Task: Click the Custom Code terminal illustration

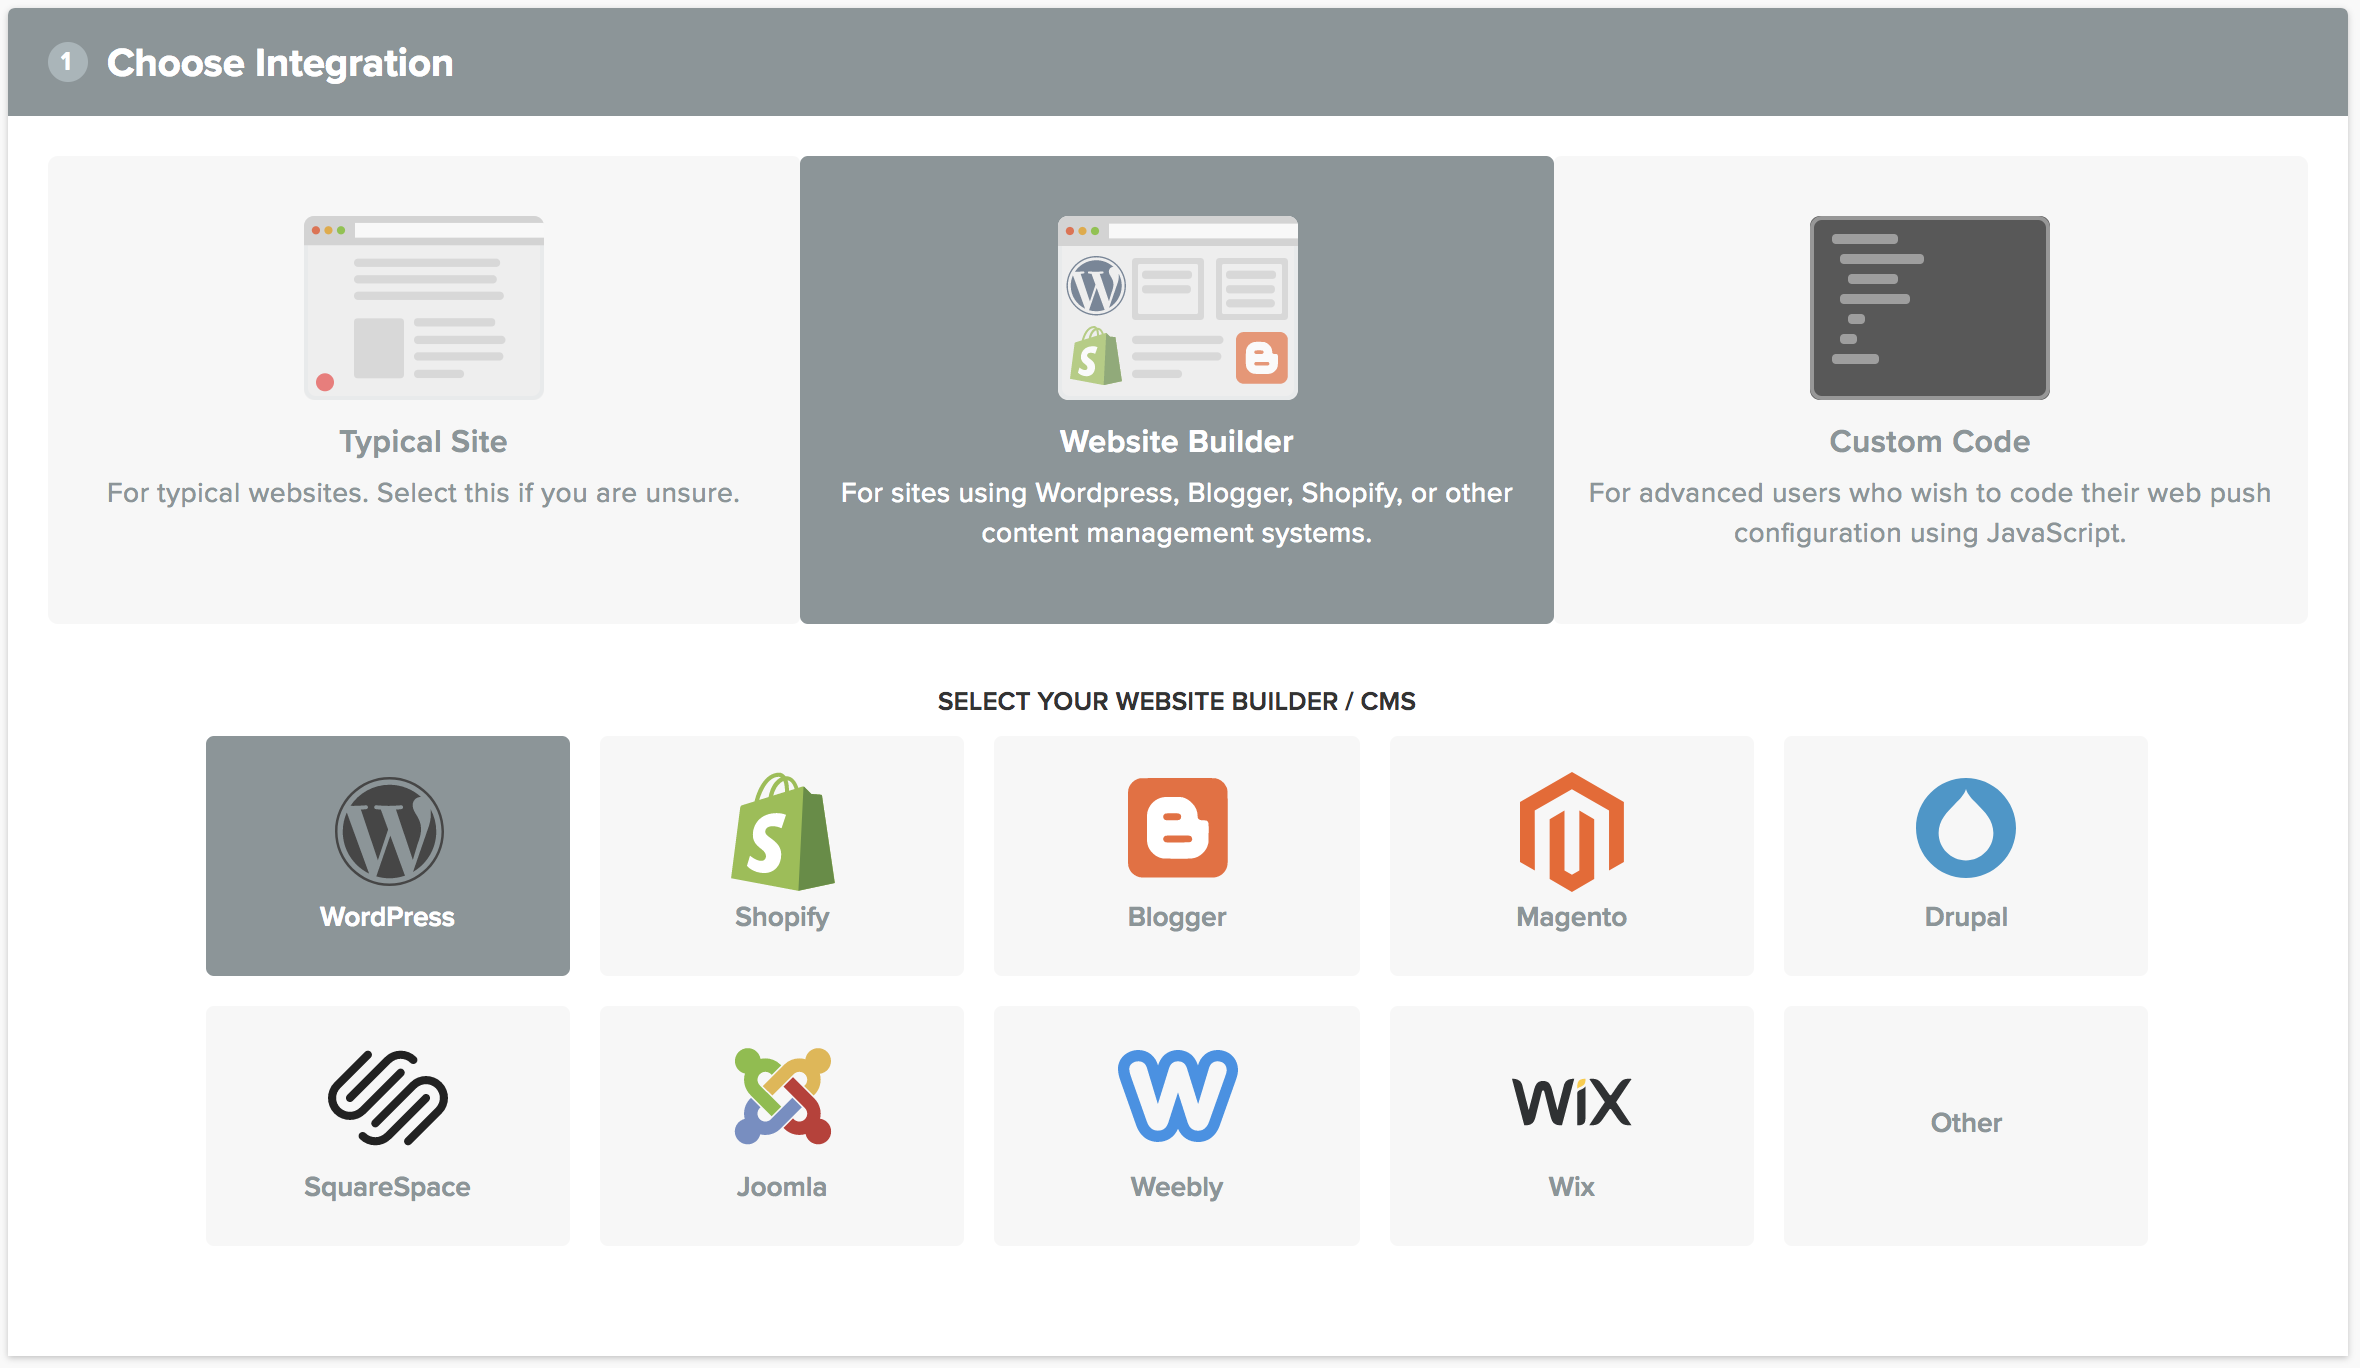Action: pyautogui.click(x=1929, y=308)
